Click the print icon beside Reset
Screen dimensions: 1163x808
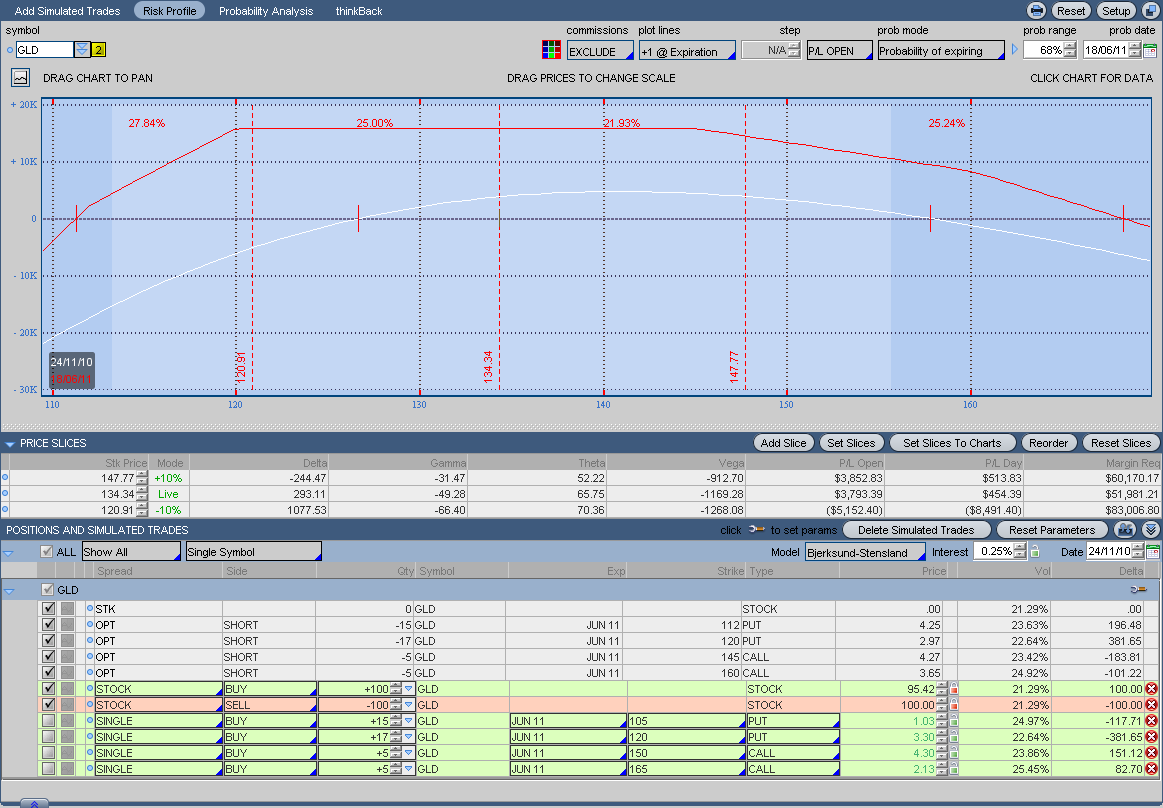tap(1037, 11)
